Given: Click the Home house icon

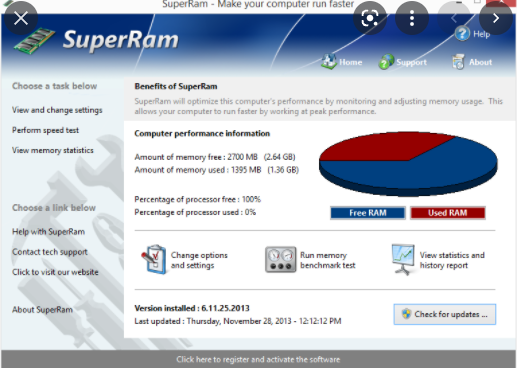Looking at the screenshot, I should point(329,62).
